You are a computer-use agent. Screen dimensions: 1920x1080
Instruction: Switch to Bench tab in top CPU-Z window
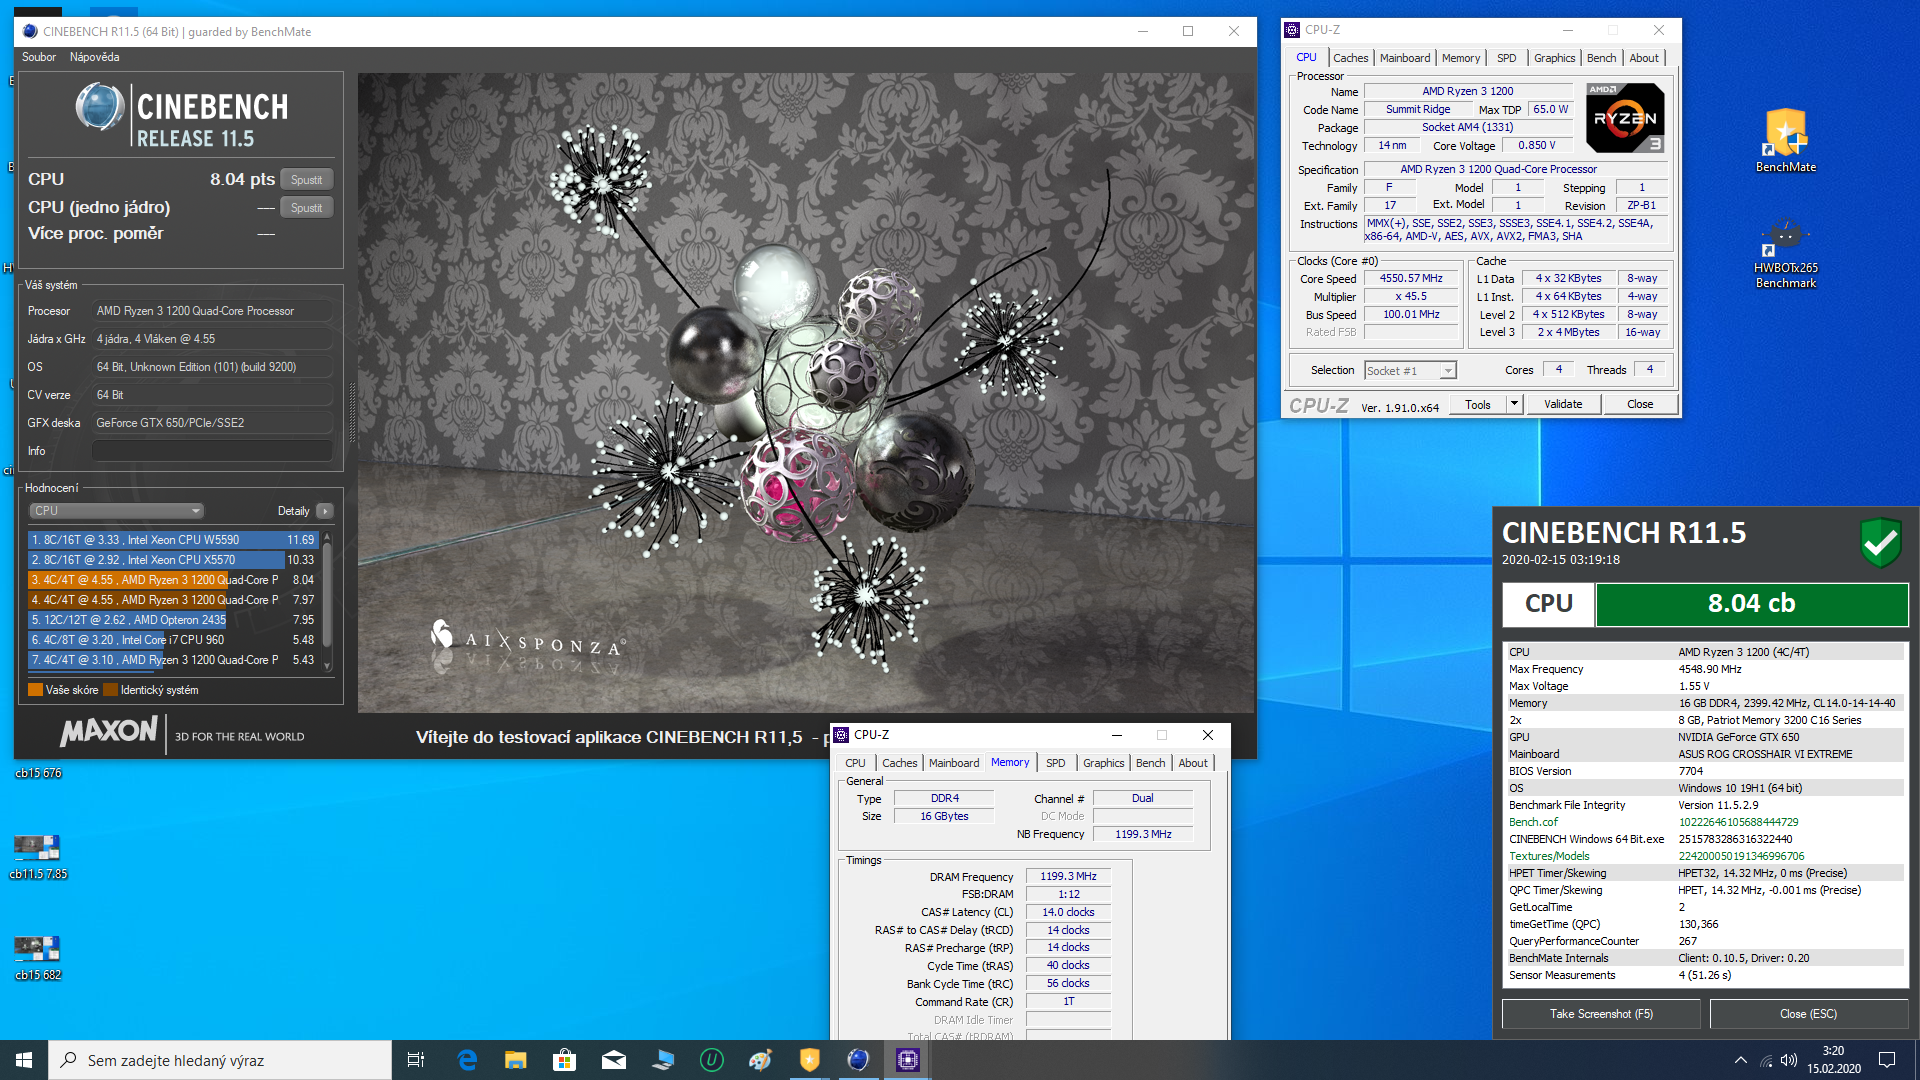1601,58
